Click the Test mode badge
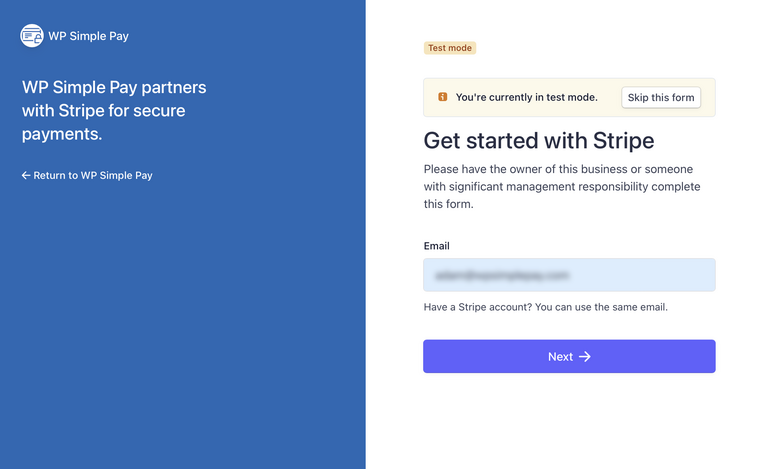 tap(450, 48)
